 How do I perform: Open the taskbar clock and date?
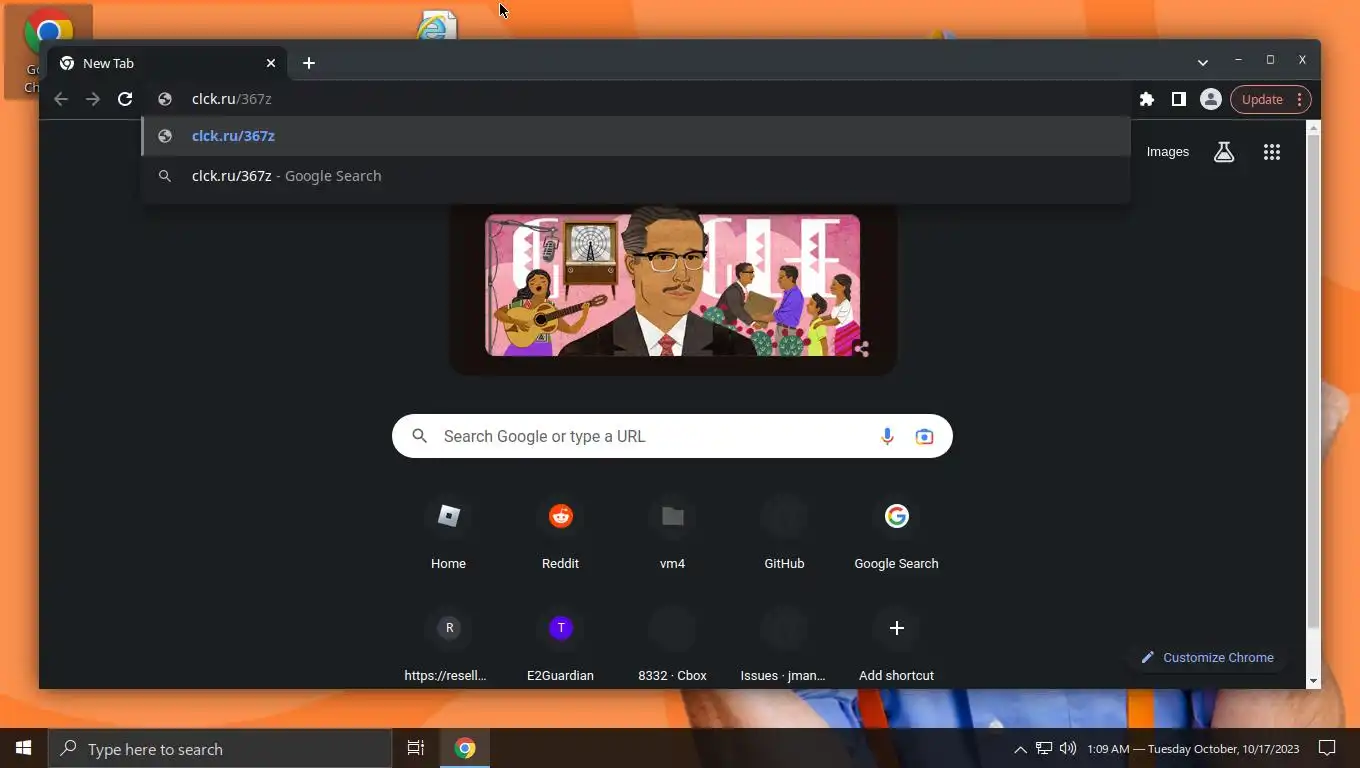coord(1193,749)
